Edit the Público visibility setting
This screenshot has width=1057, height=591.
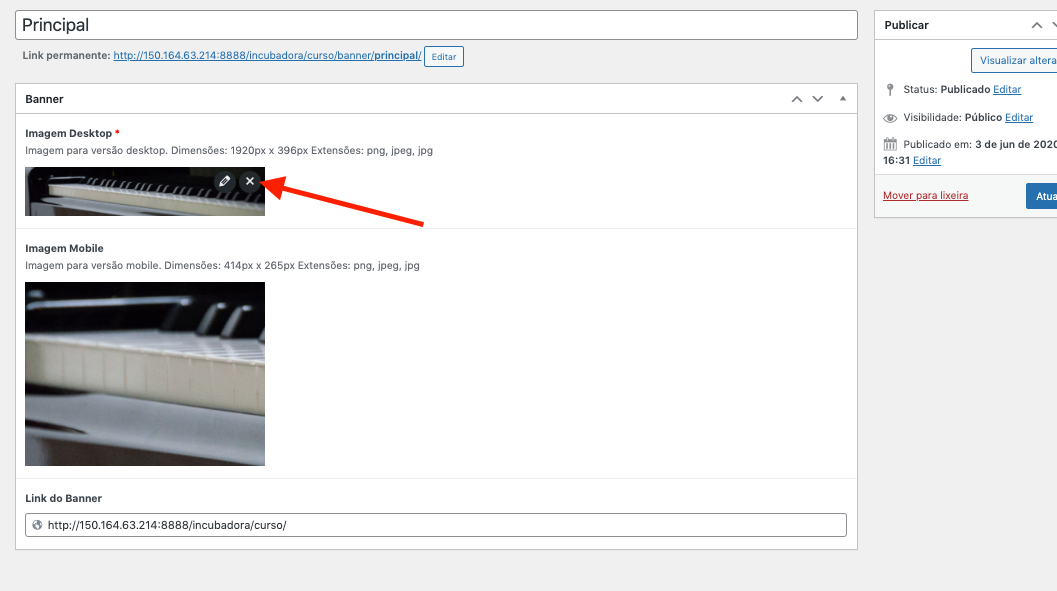click(1019, 118)
